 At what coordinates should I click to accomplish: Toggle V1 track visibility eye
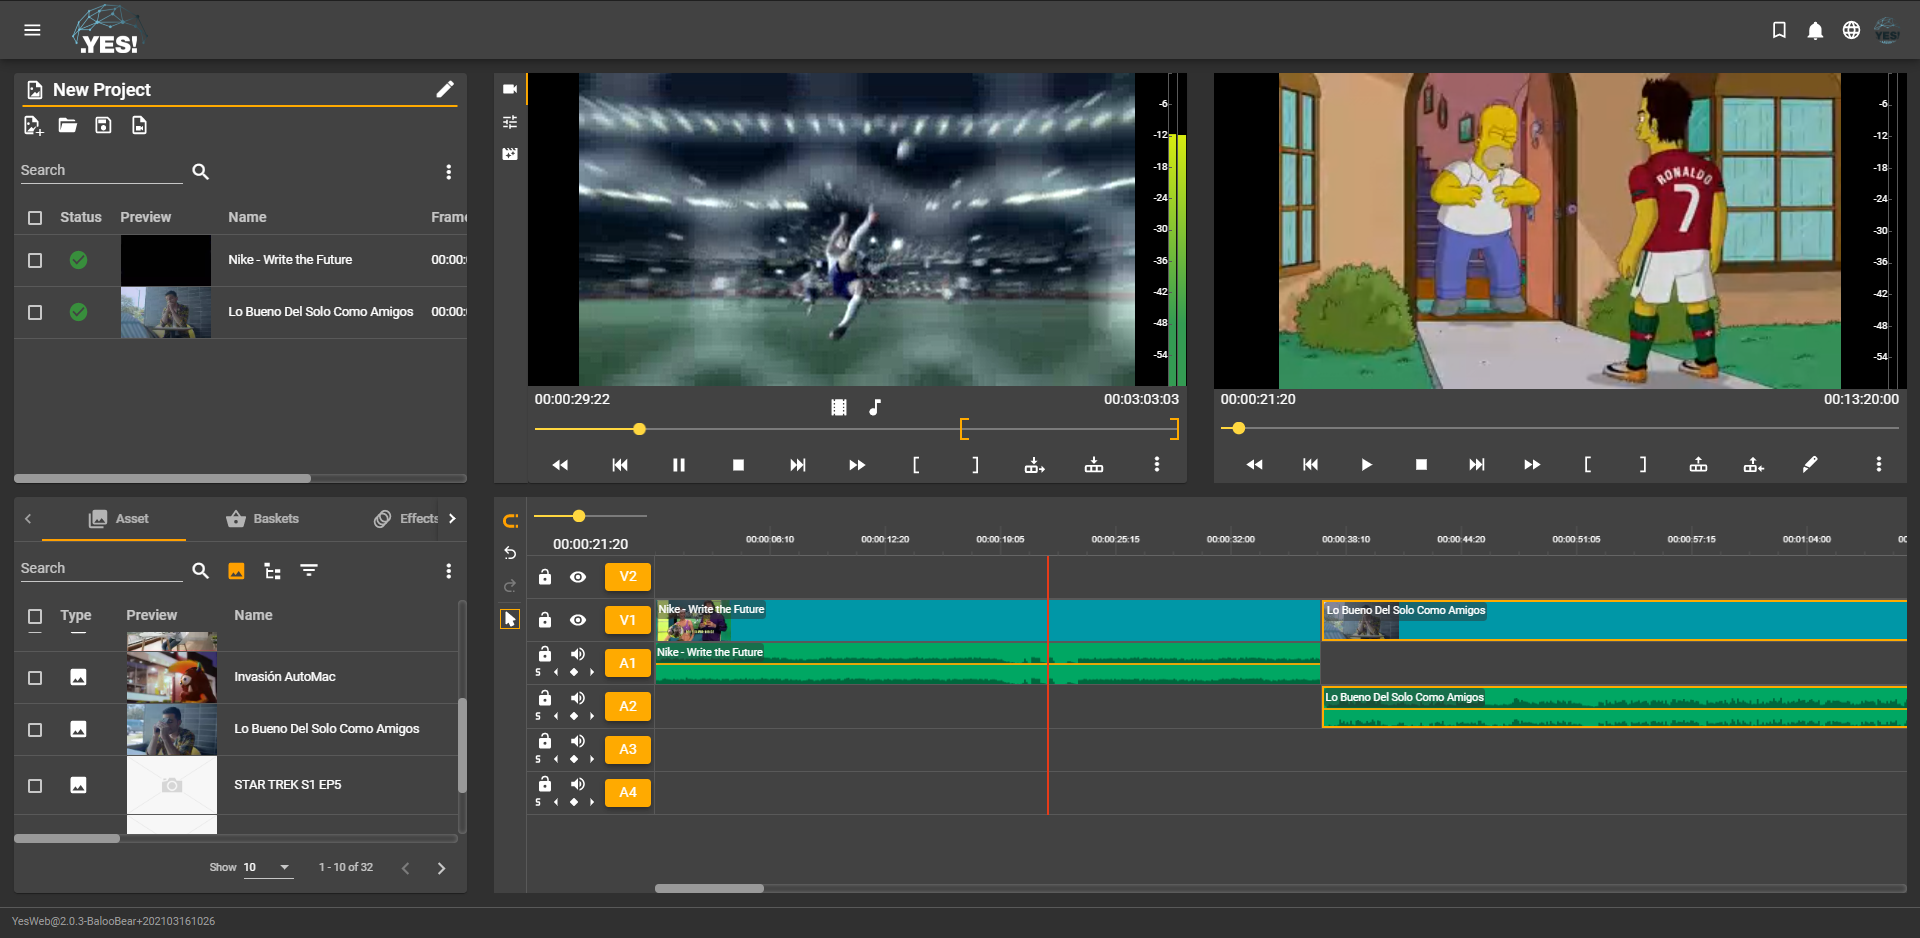(578, 620)
